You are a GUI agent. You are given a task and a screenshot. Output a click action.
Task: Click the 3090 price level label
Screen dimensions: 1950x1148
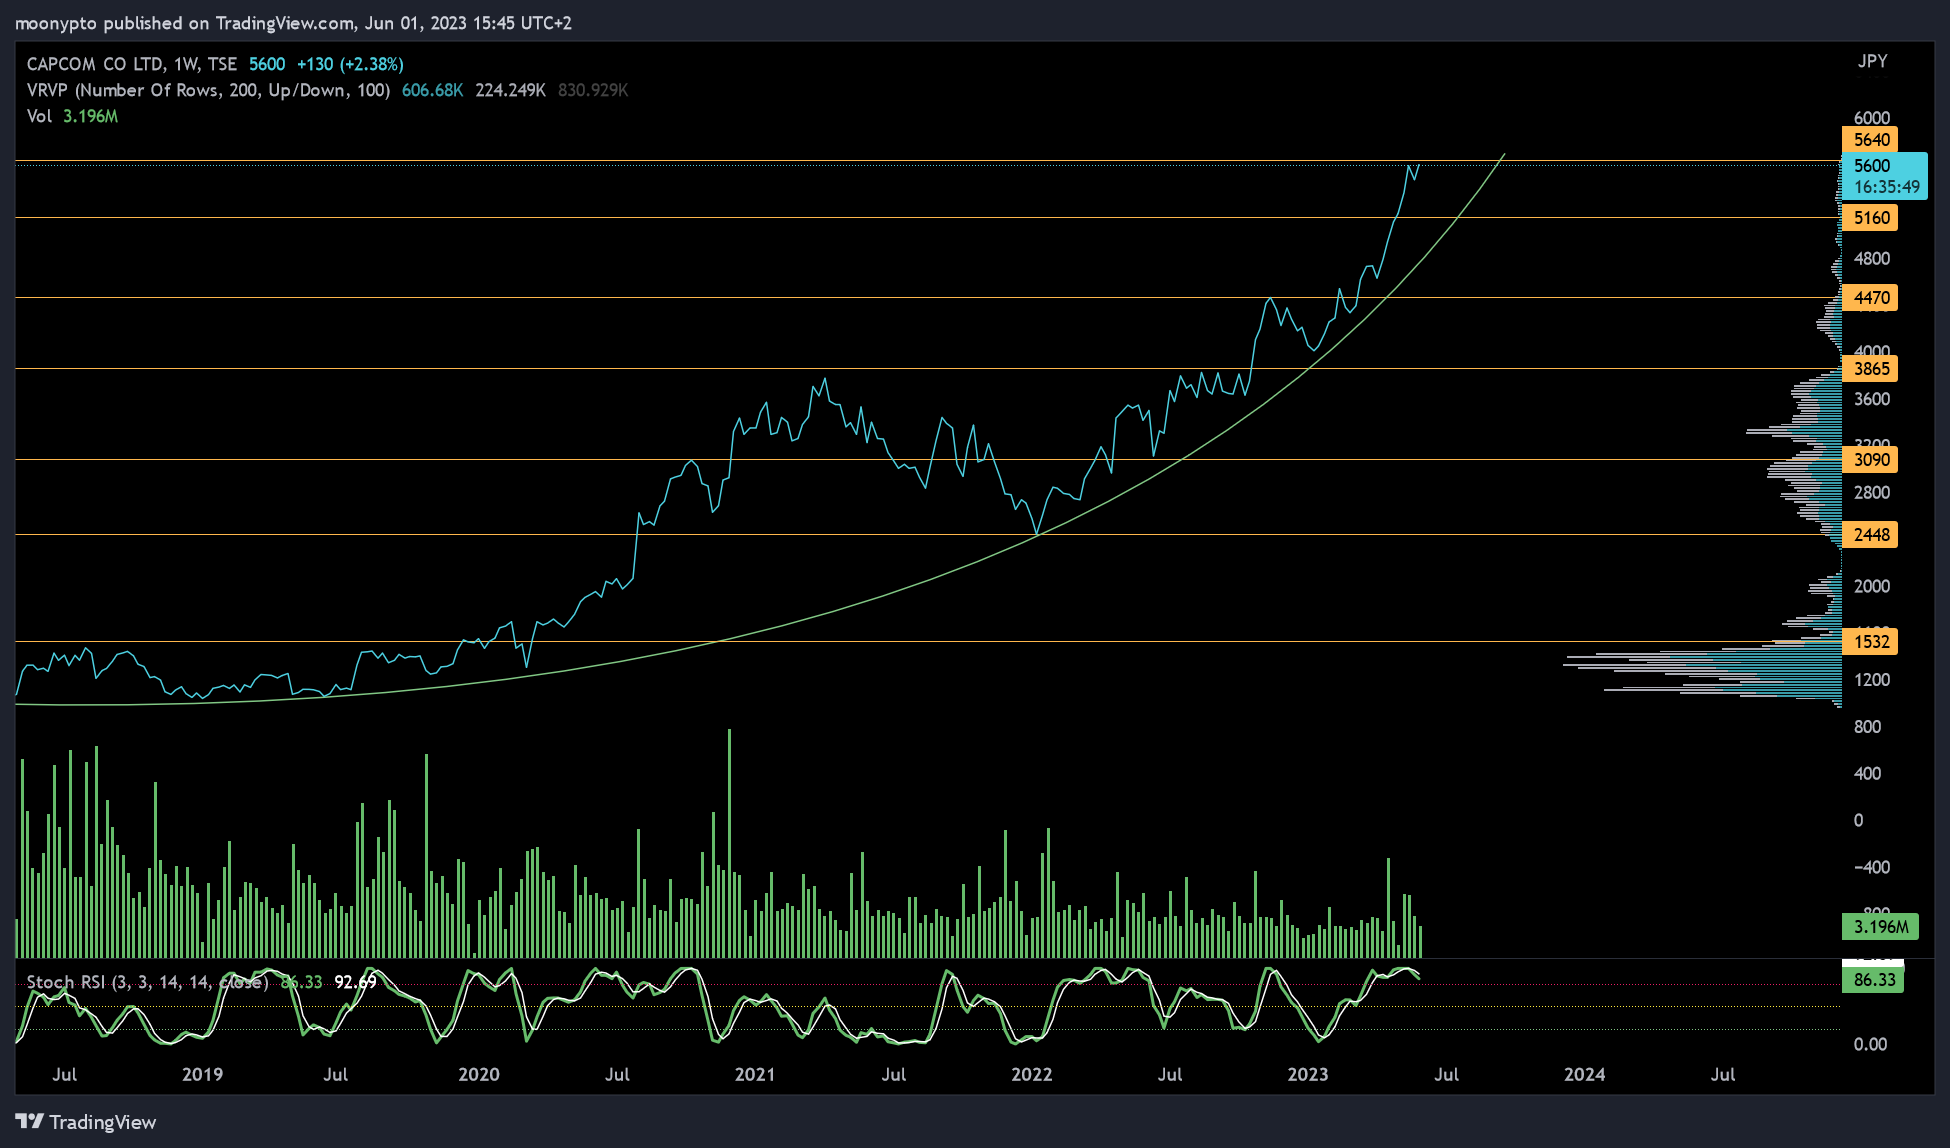click(1871, 460)
